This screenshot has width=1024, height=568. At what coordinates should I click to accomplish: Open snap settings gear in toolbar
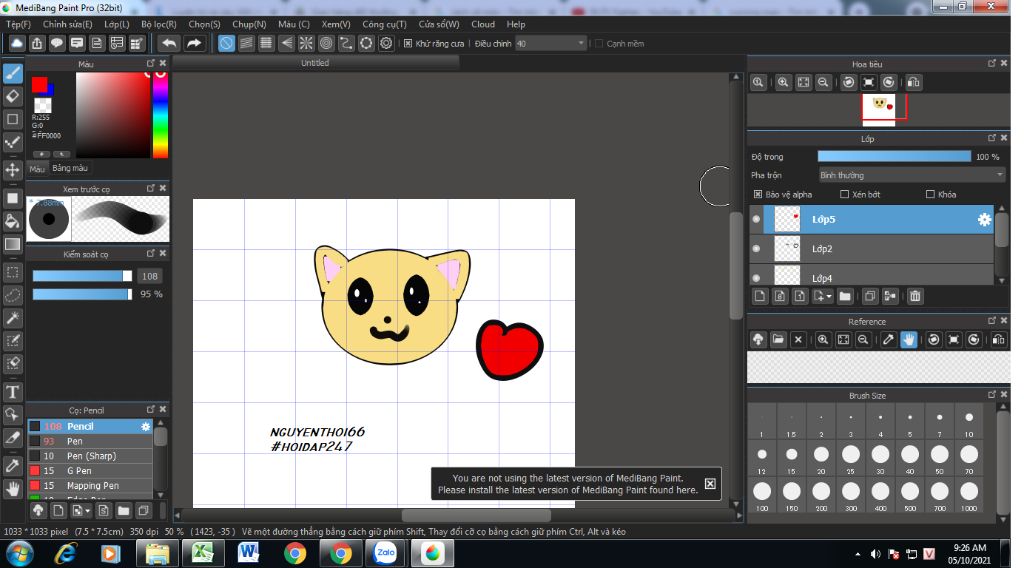(387, 44)
